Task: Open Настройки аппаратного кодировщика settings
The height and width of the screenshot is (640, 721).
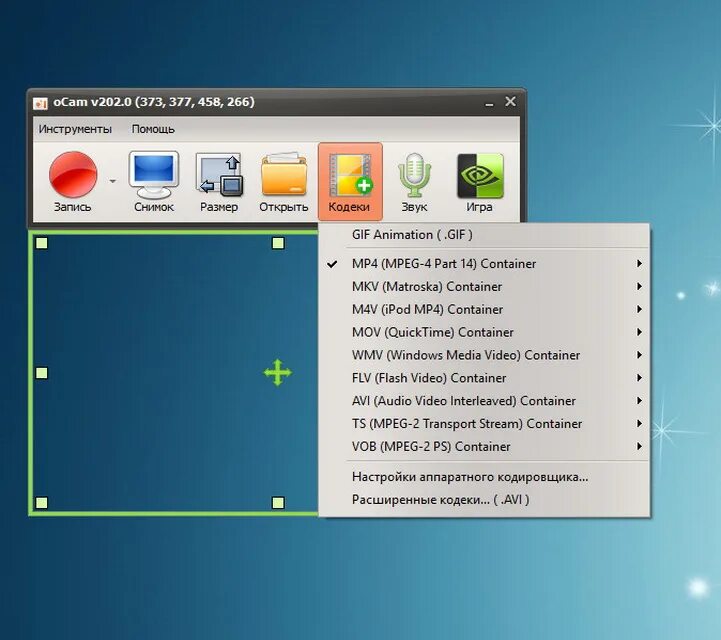Action: [x=484, y=477]
